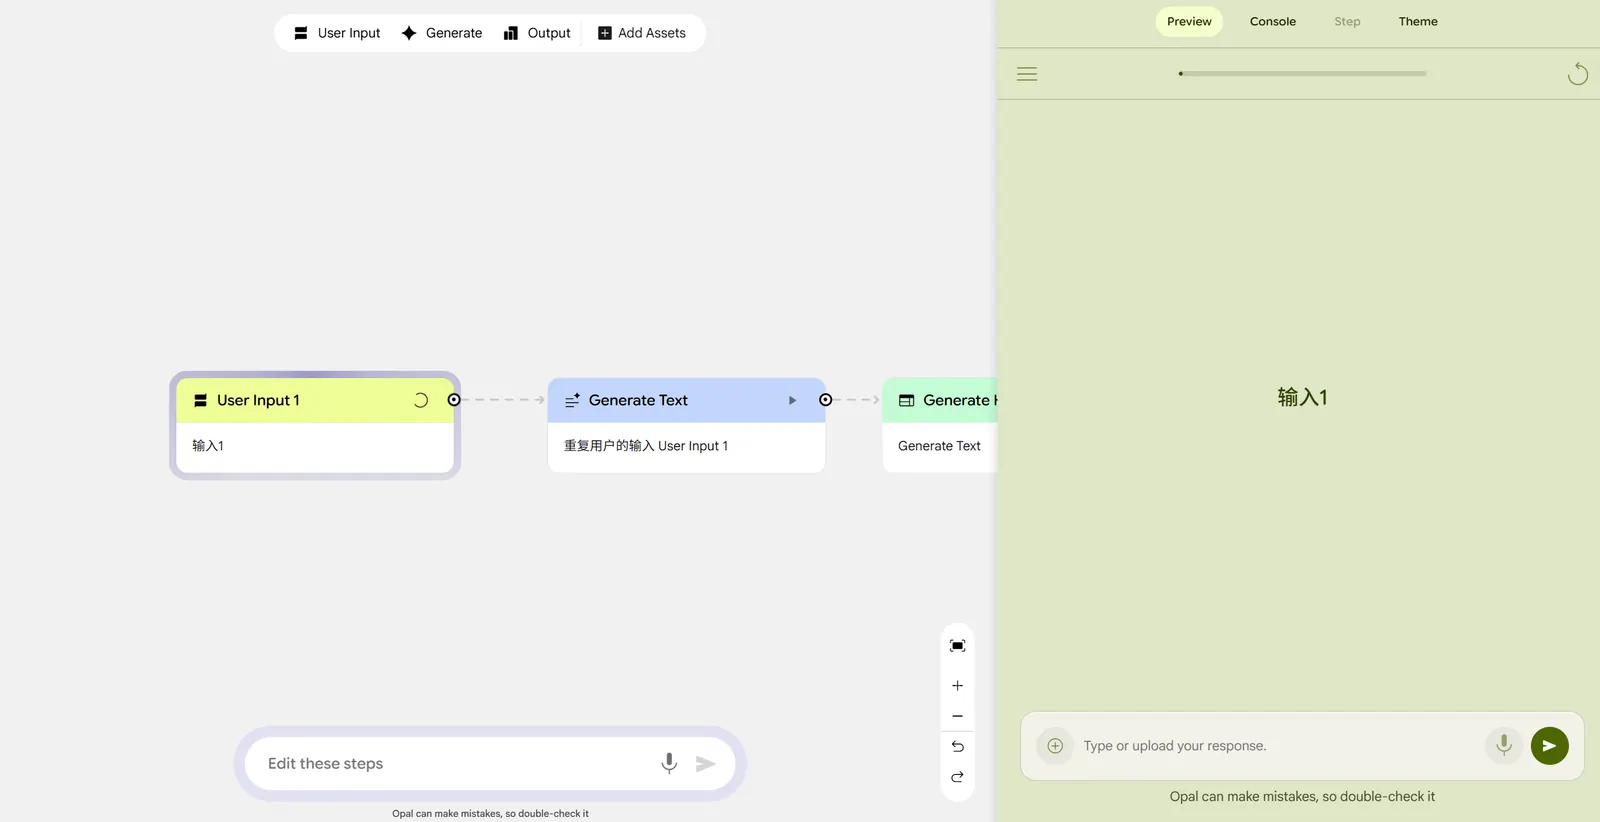Focus the Edit these steps field
The width and height of the screenshot is (1600, 822).
coord(450,764)
